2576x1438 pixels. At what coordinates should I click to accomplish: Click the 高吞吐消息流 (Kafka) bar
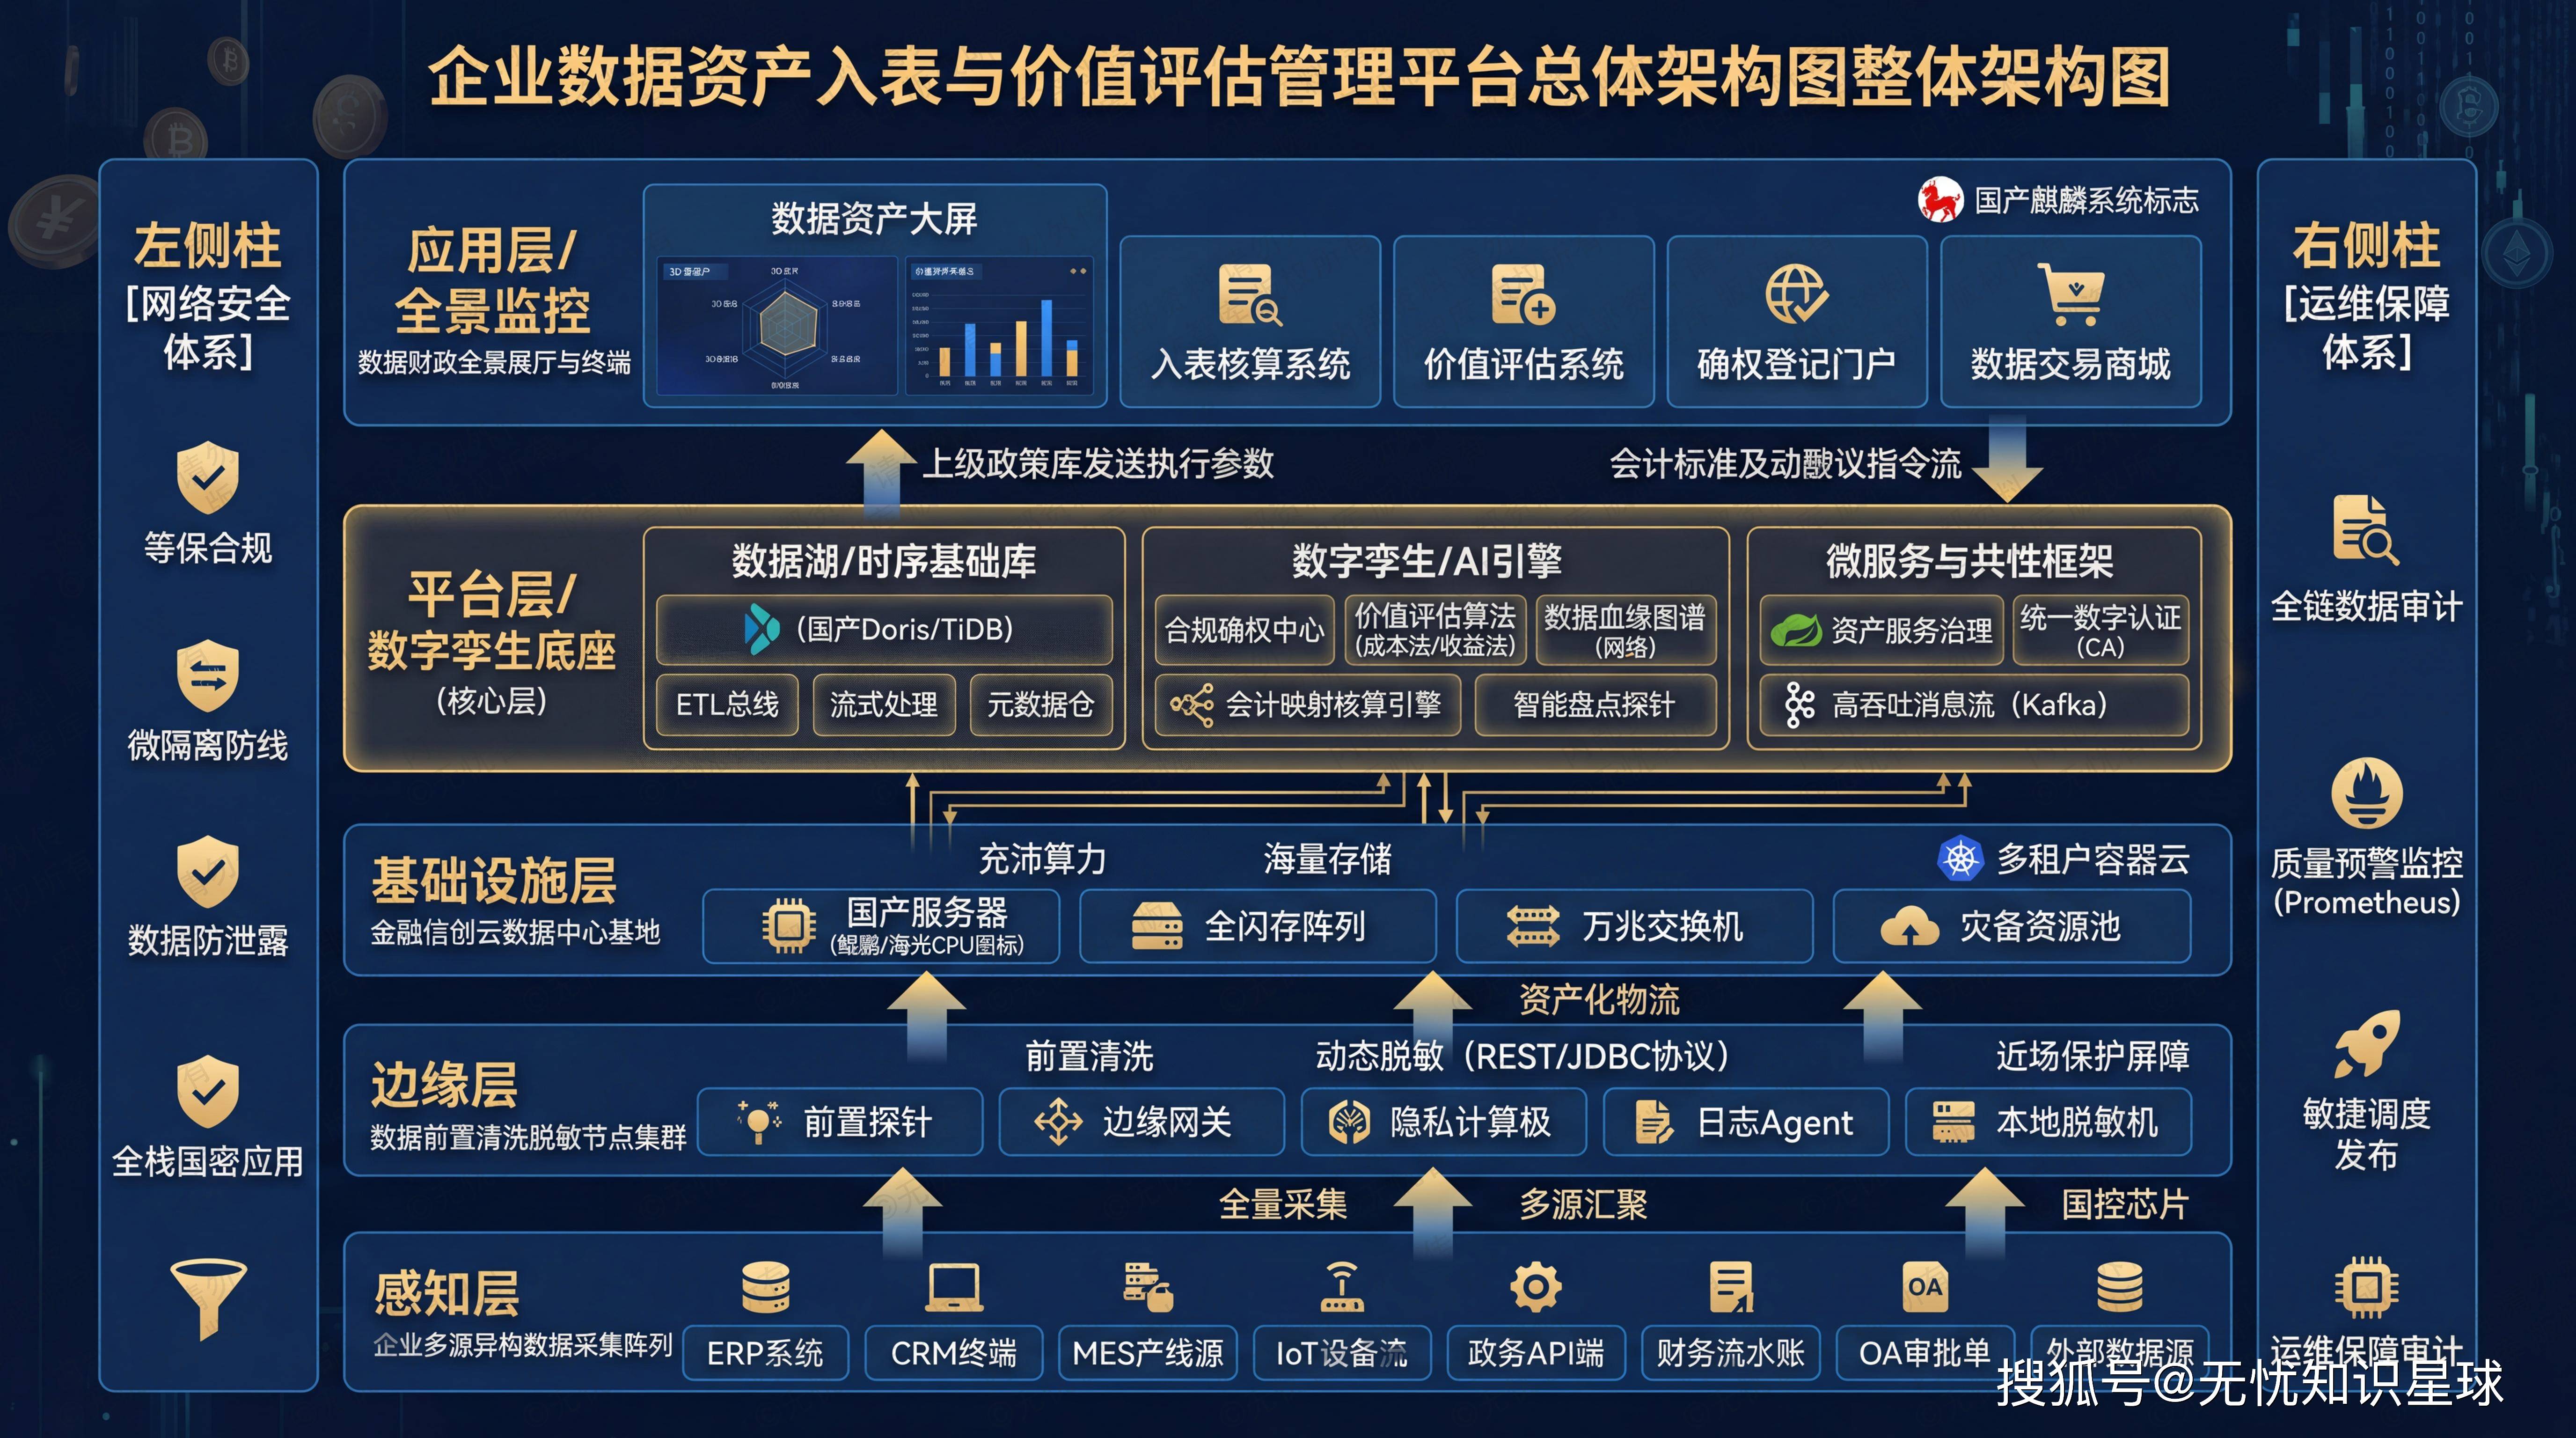[x=1974, y=705]
